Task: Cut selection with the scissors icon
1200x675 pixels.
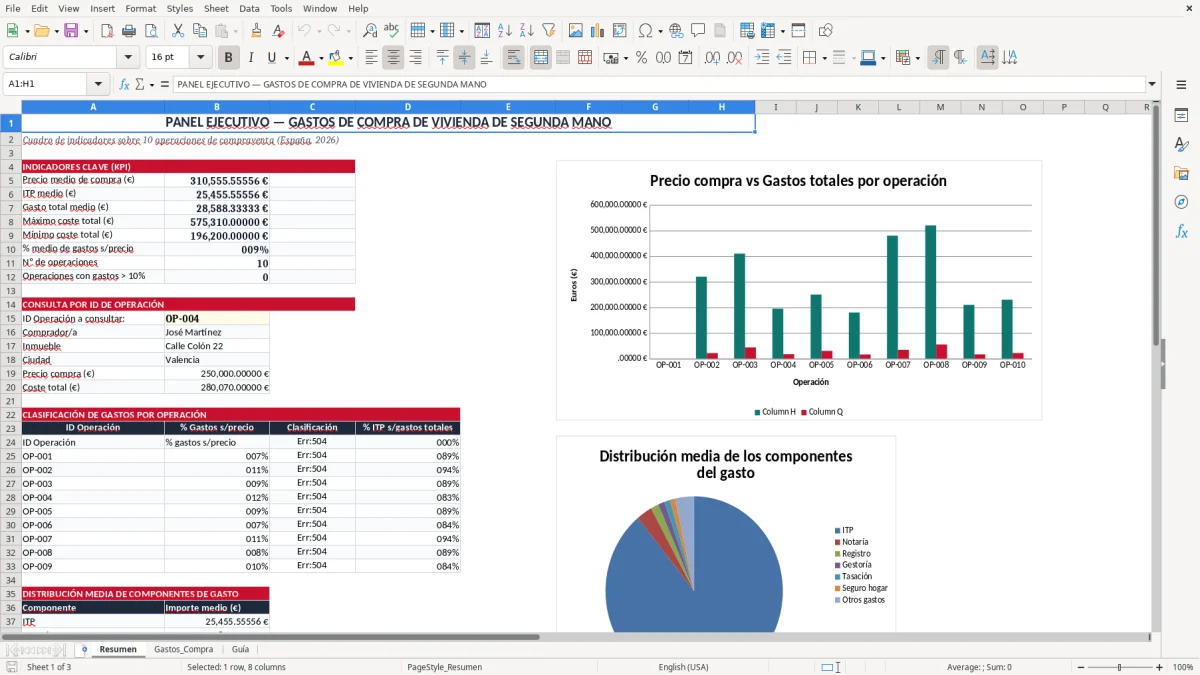Action: click(x=177, y=31)
